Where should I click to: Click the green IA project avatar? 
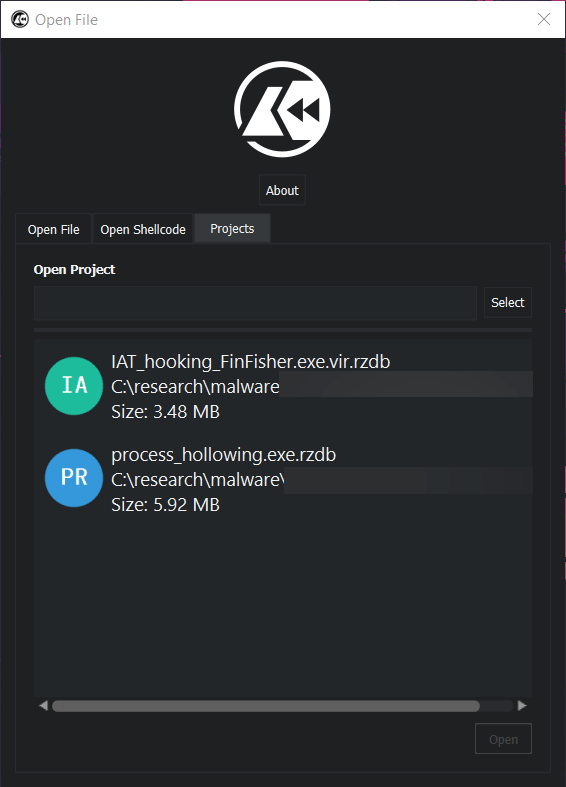[74, 386]
